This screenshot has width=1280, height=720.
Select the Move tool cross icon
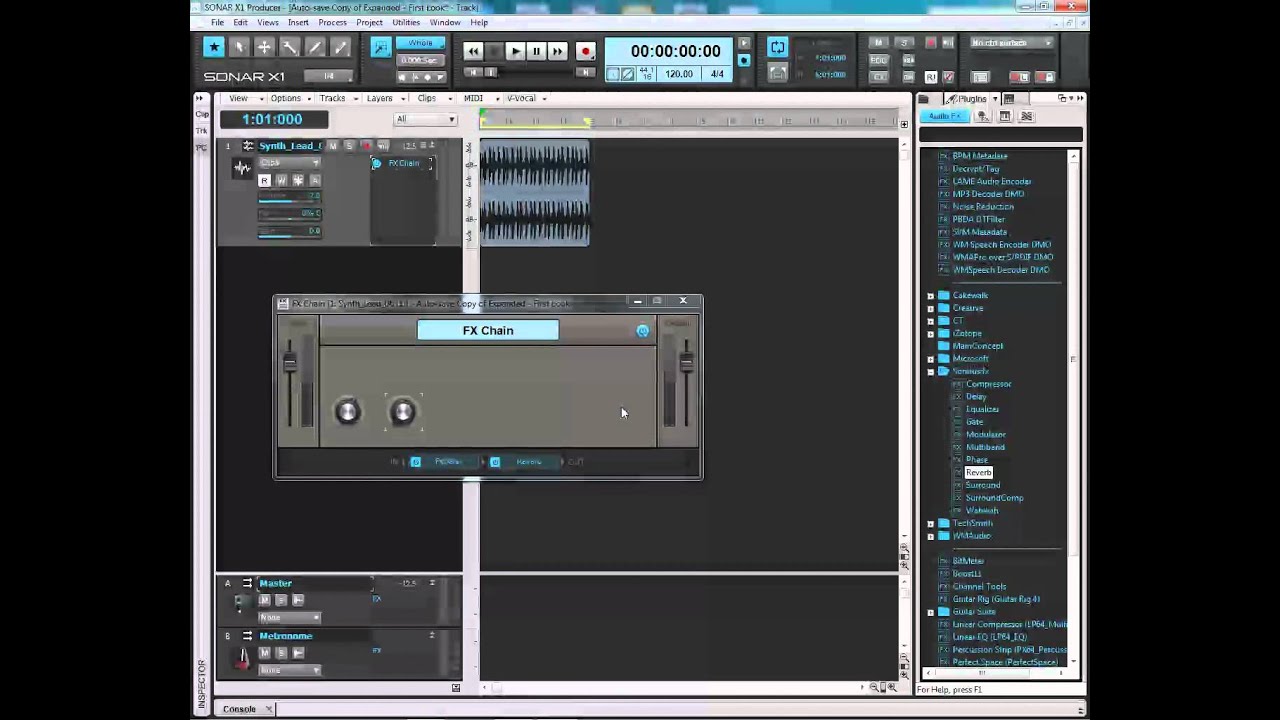[264, 47]
